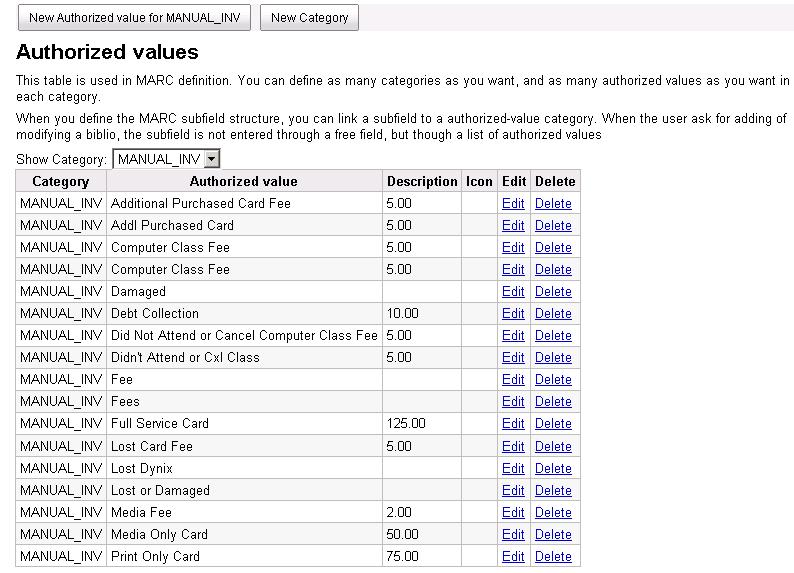This screenshot has height=573, width=794.
Task: Edit Did Not Attend or Cancel Computer Class Fee
Action: 513,335
